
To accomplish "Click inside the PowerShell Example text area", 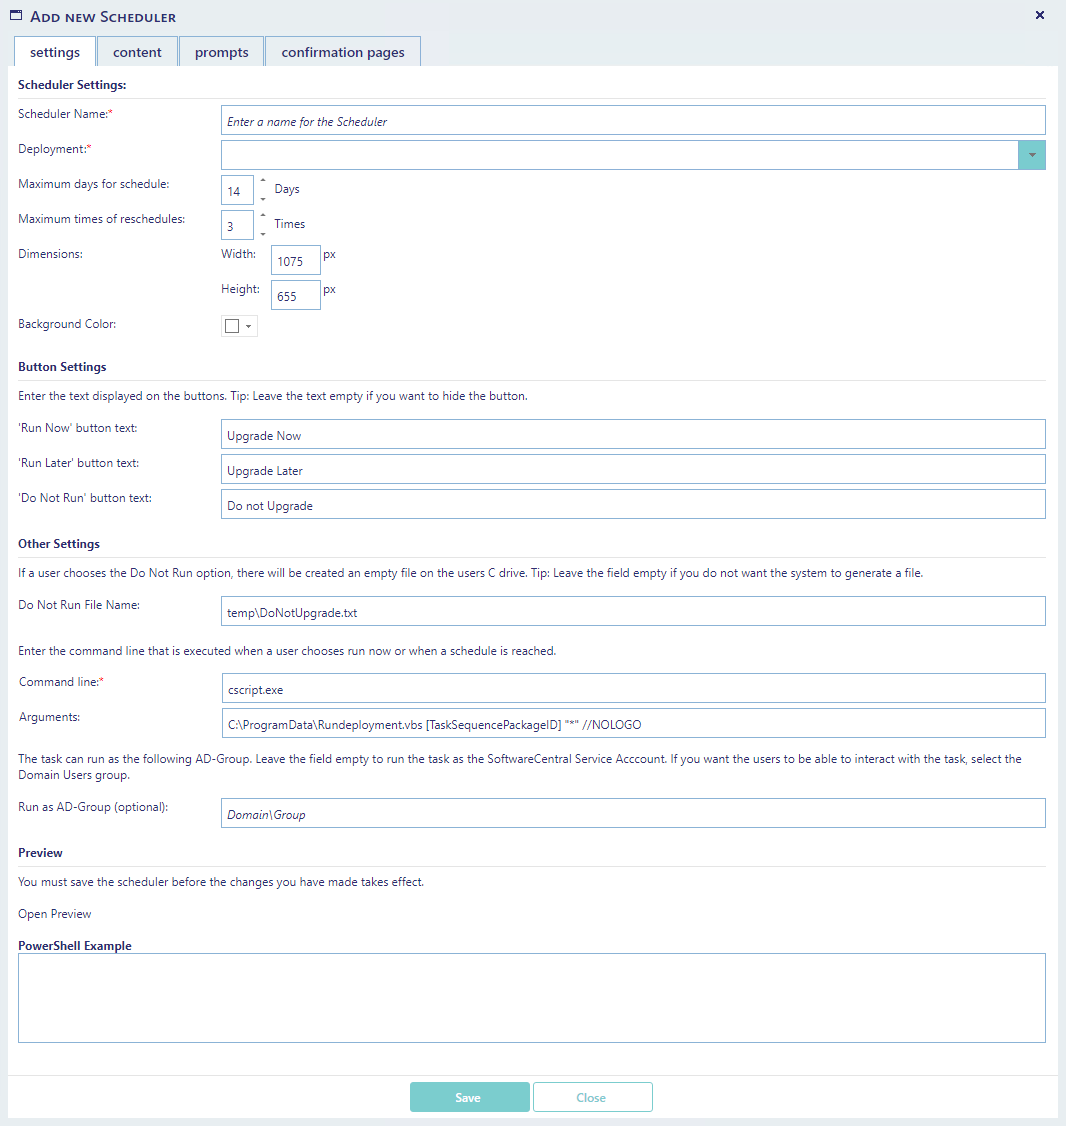I will (x=531, y=998).
